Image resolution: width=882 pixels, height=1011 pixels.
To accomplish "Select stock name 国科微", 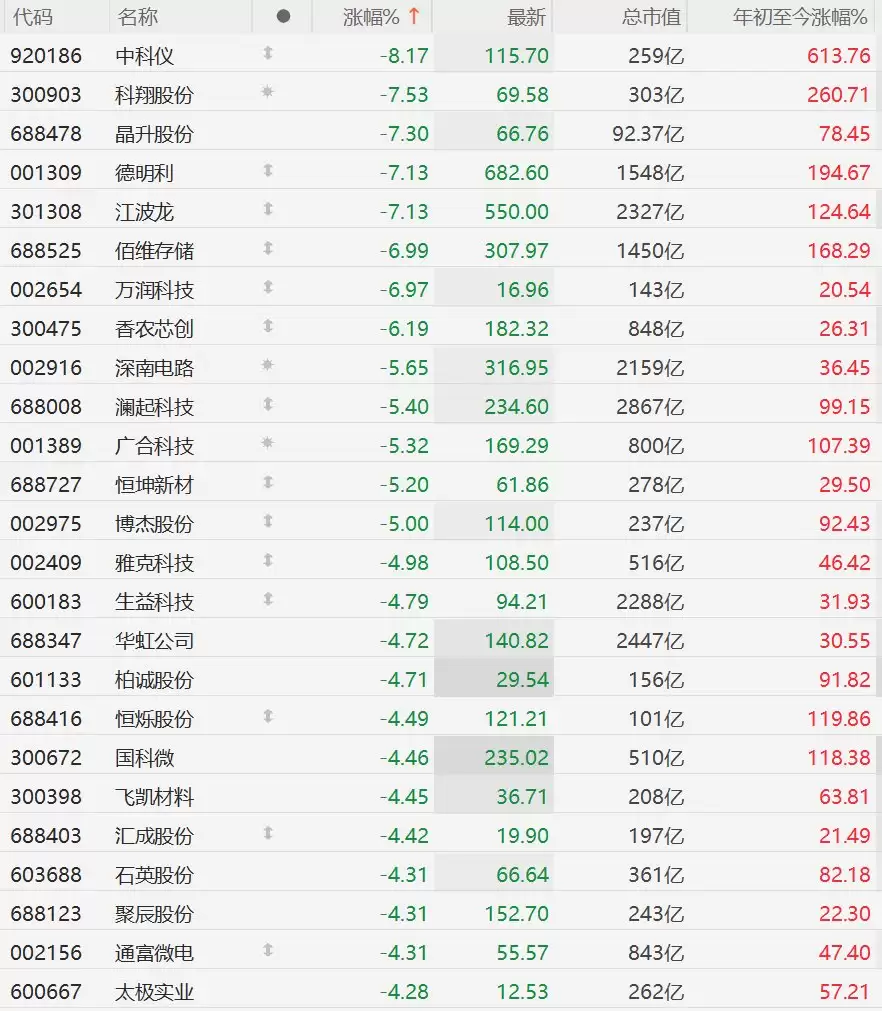I will pos(144,758).
